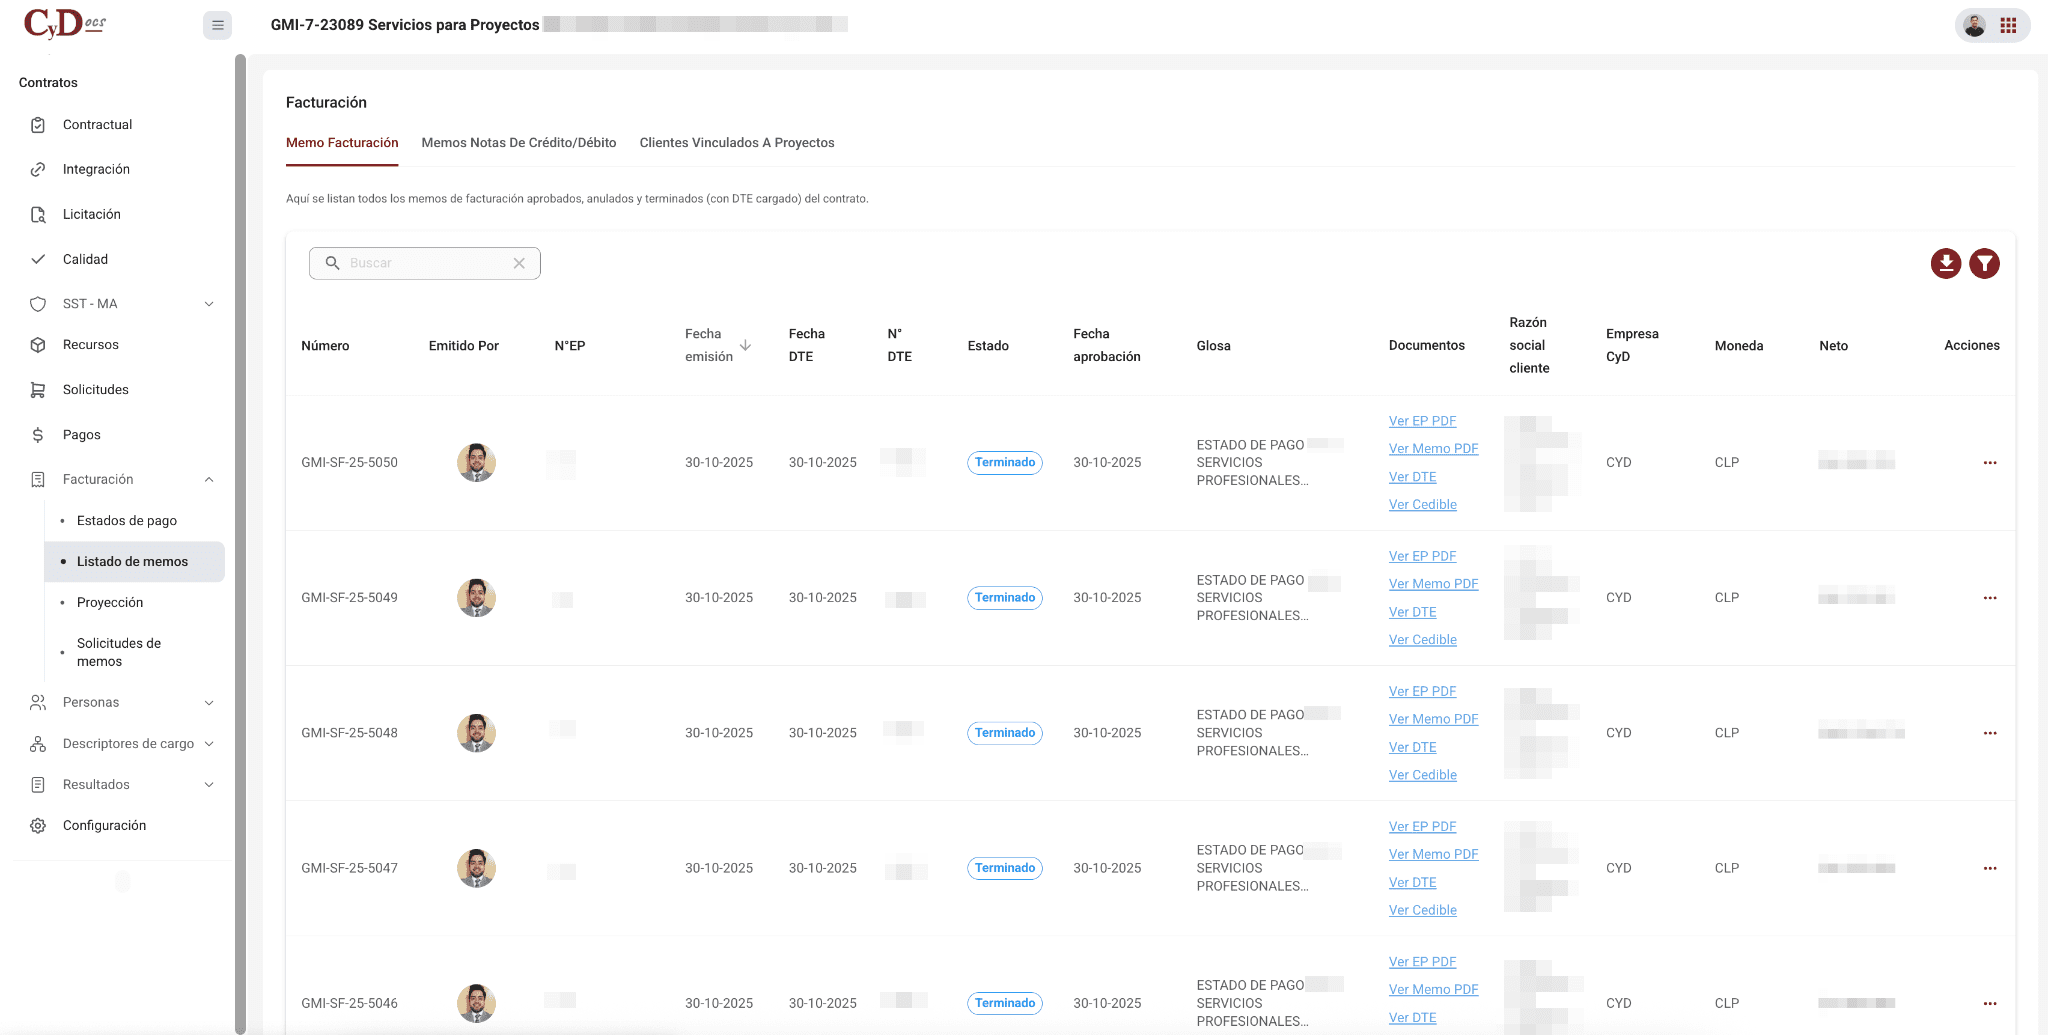
Task: Clear the search field with X icon
Action: point(519,263)
